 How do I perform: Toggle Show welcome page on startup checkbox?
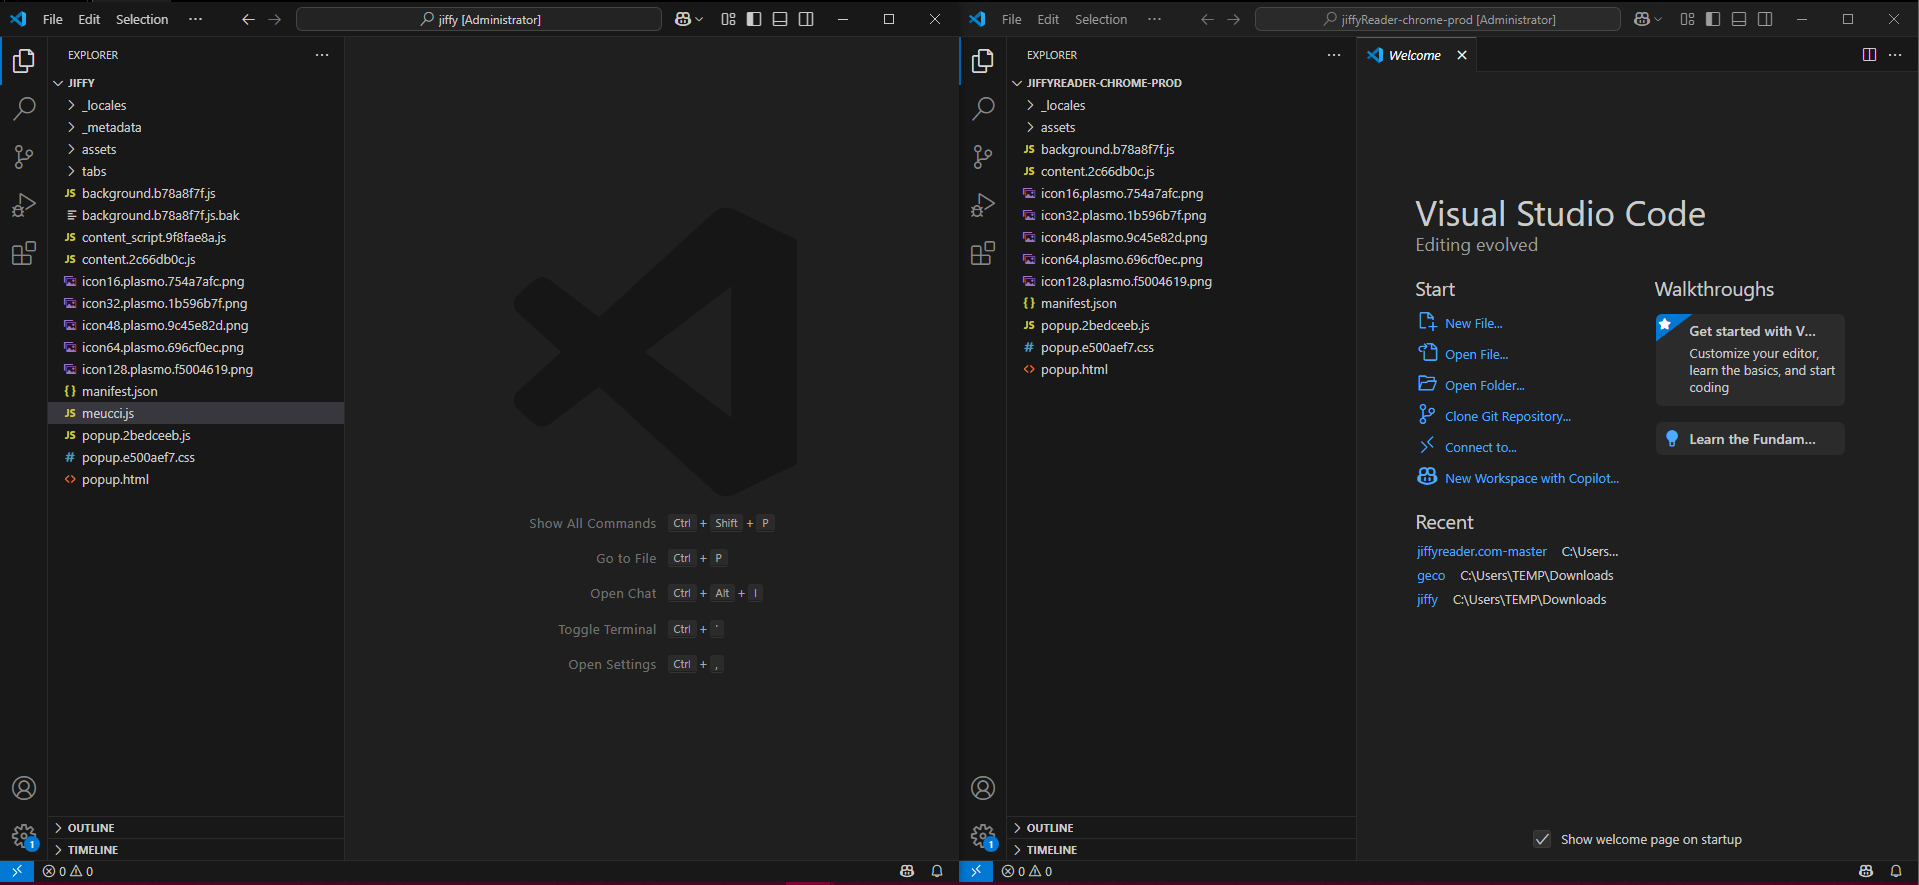tap(1542, 839)
